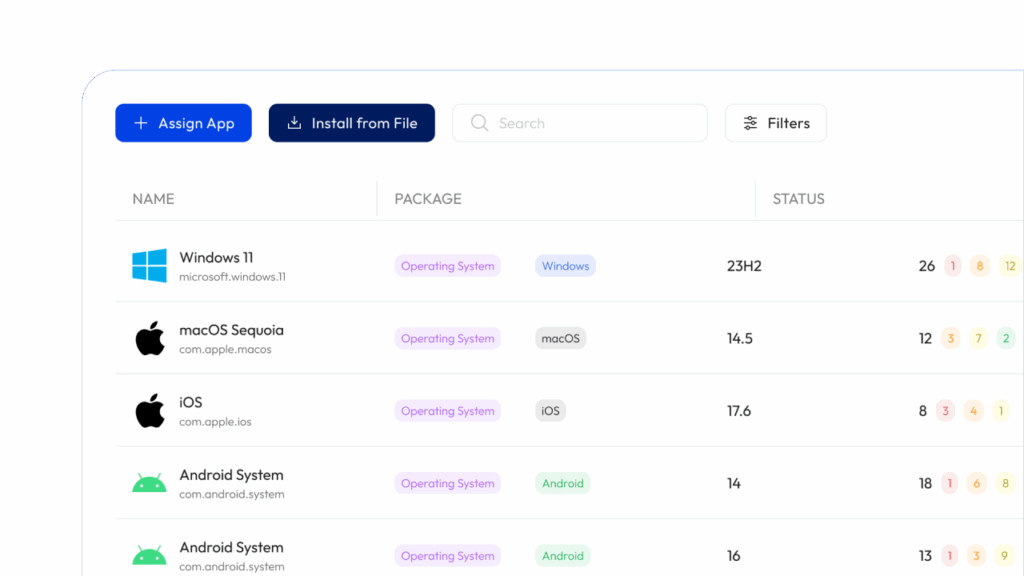
Task: Select the gray macOS platform tag
Action: 560,338
